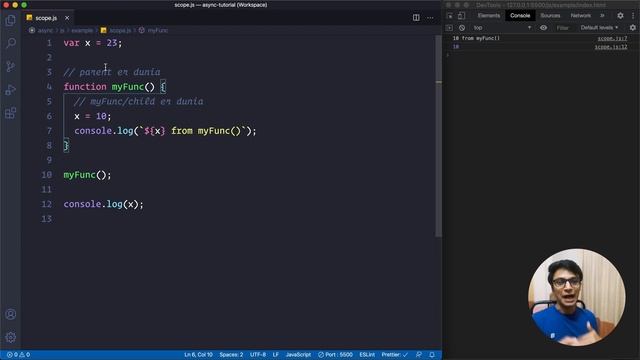Open the Search view in activity bar
Image resolution: width=640 pixels, height=360 pixels.
[x=11, y=43]
